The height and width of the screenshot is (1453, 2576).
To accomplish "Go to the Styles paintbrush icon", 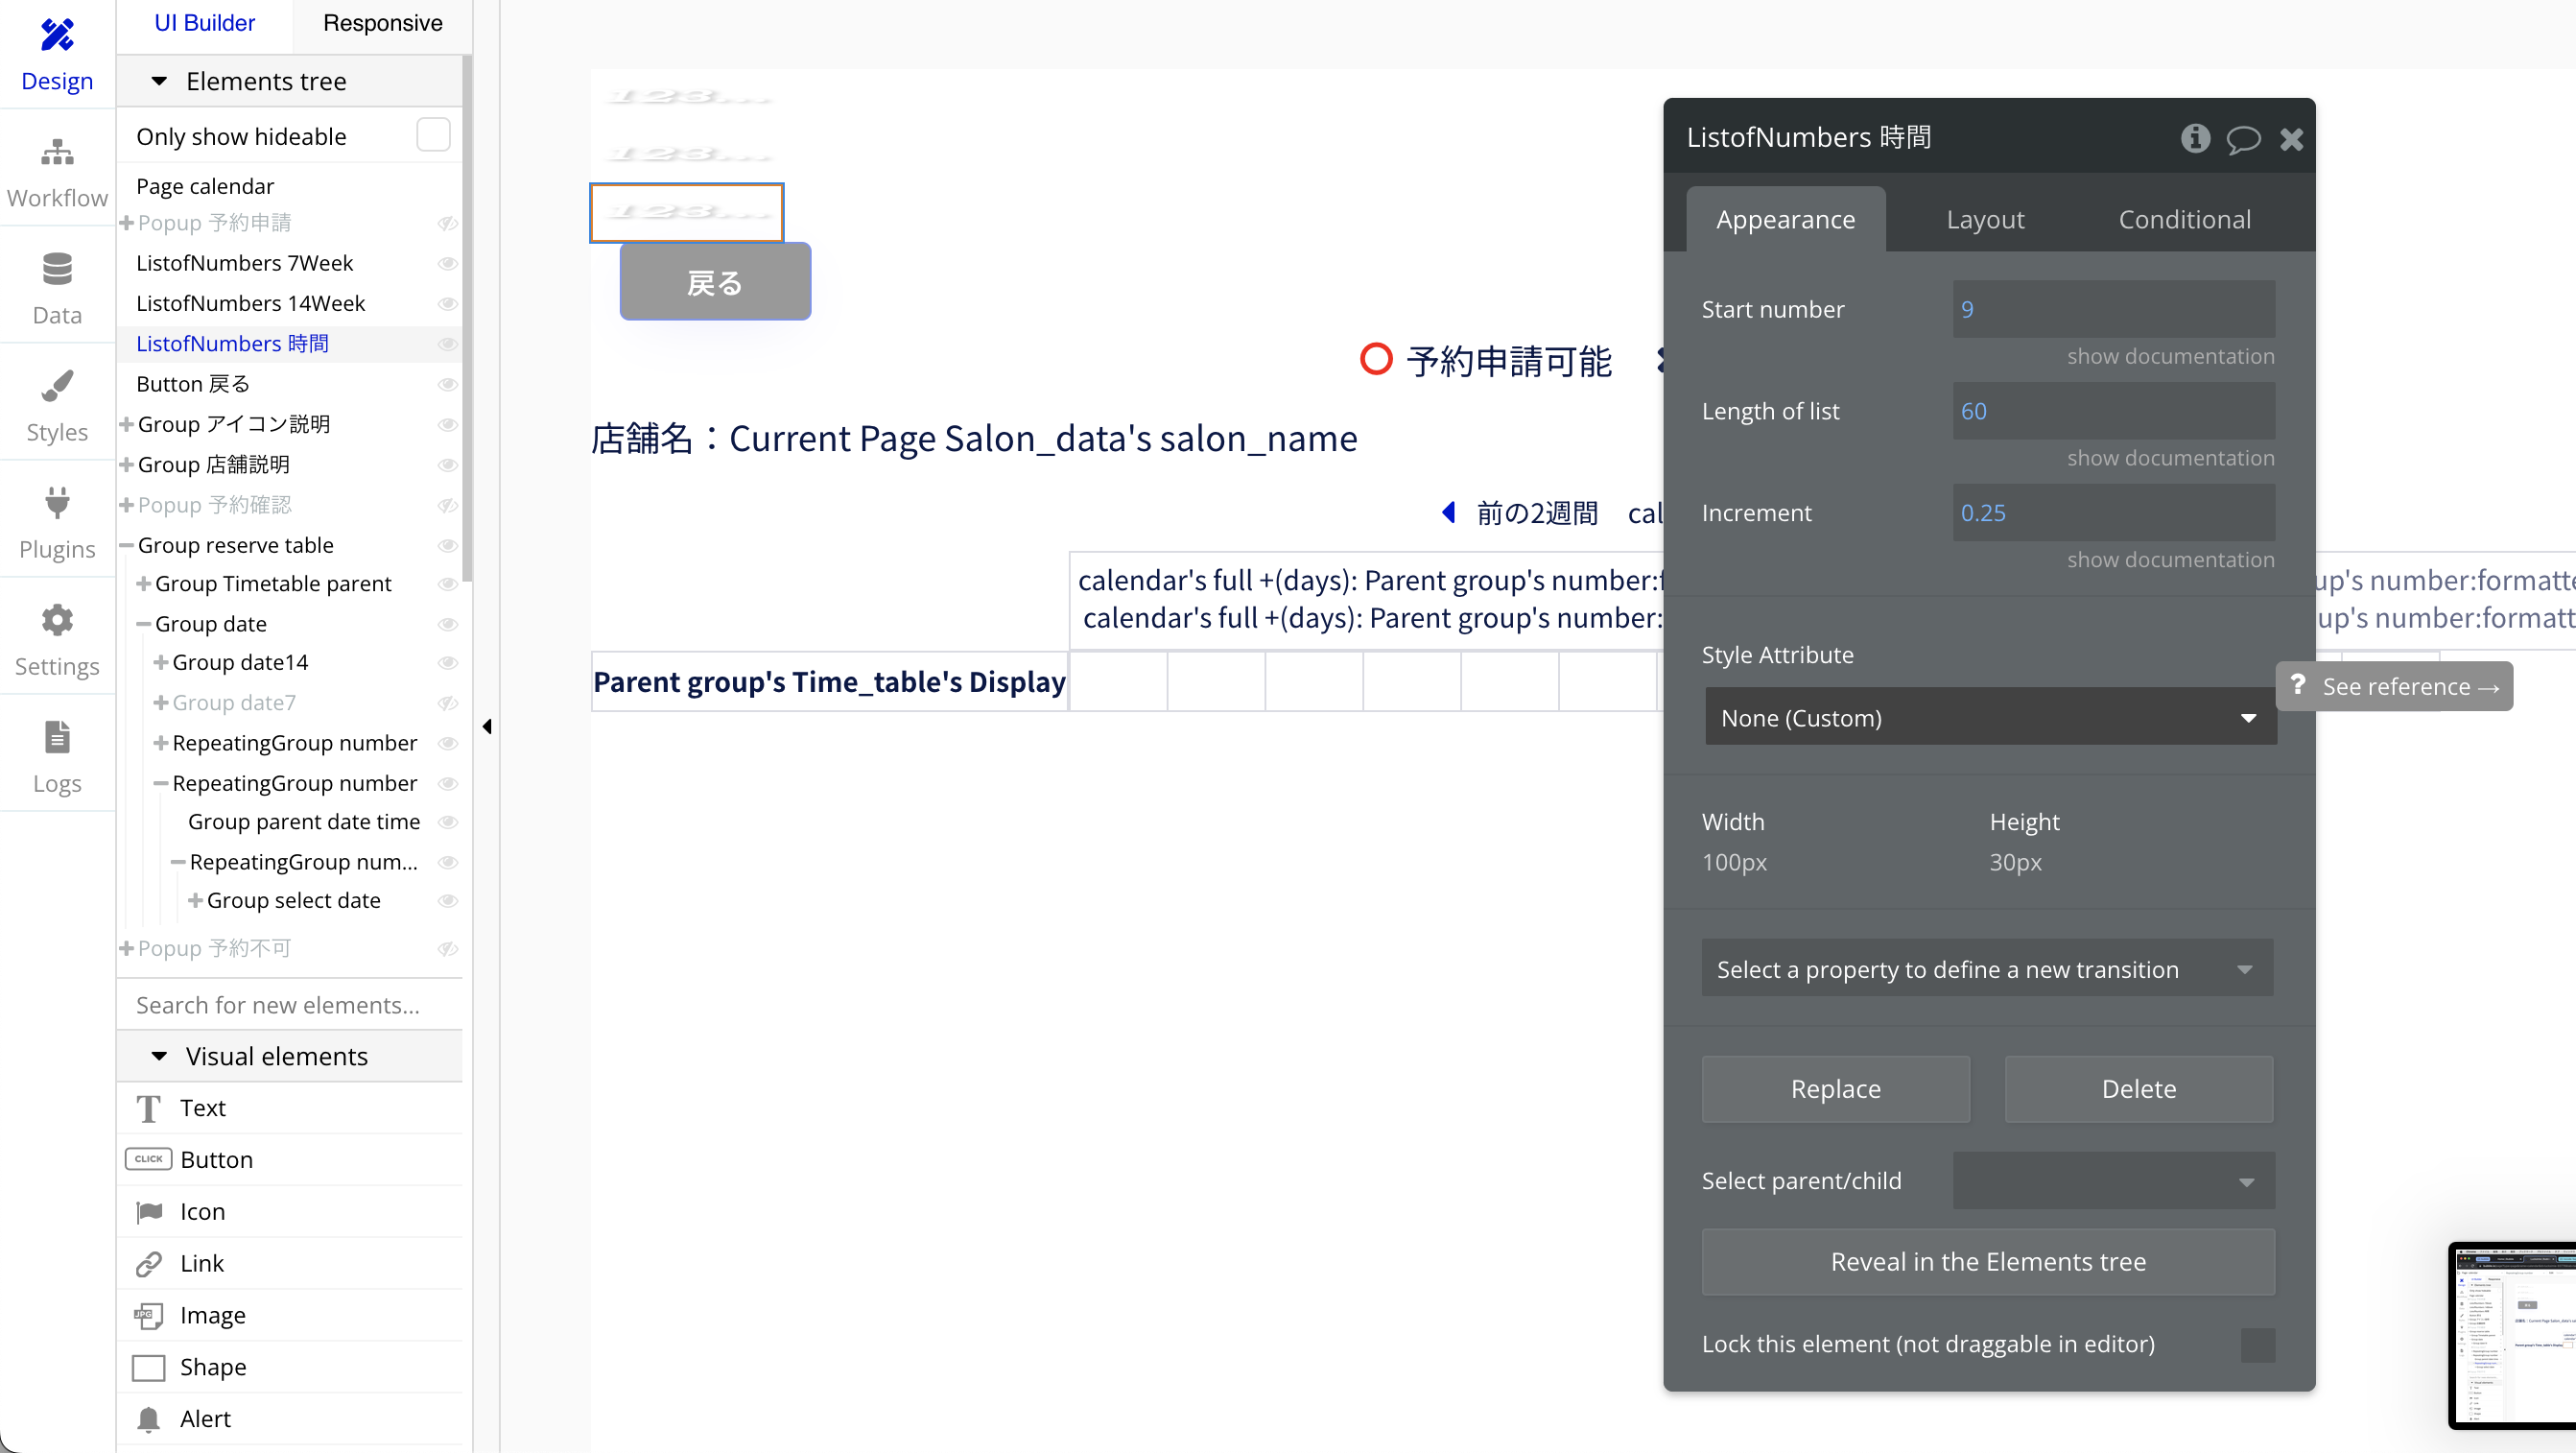I will [x=57, y=386].
